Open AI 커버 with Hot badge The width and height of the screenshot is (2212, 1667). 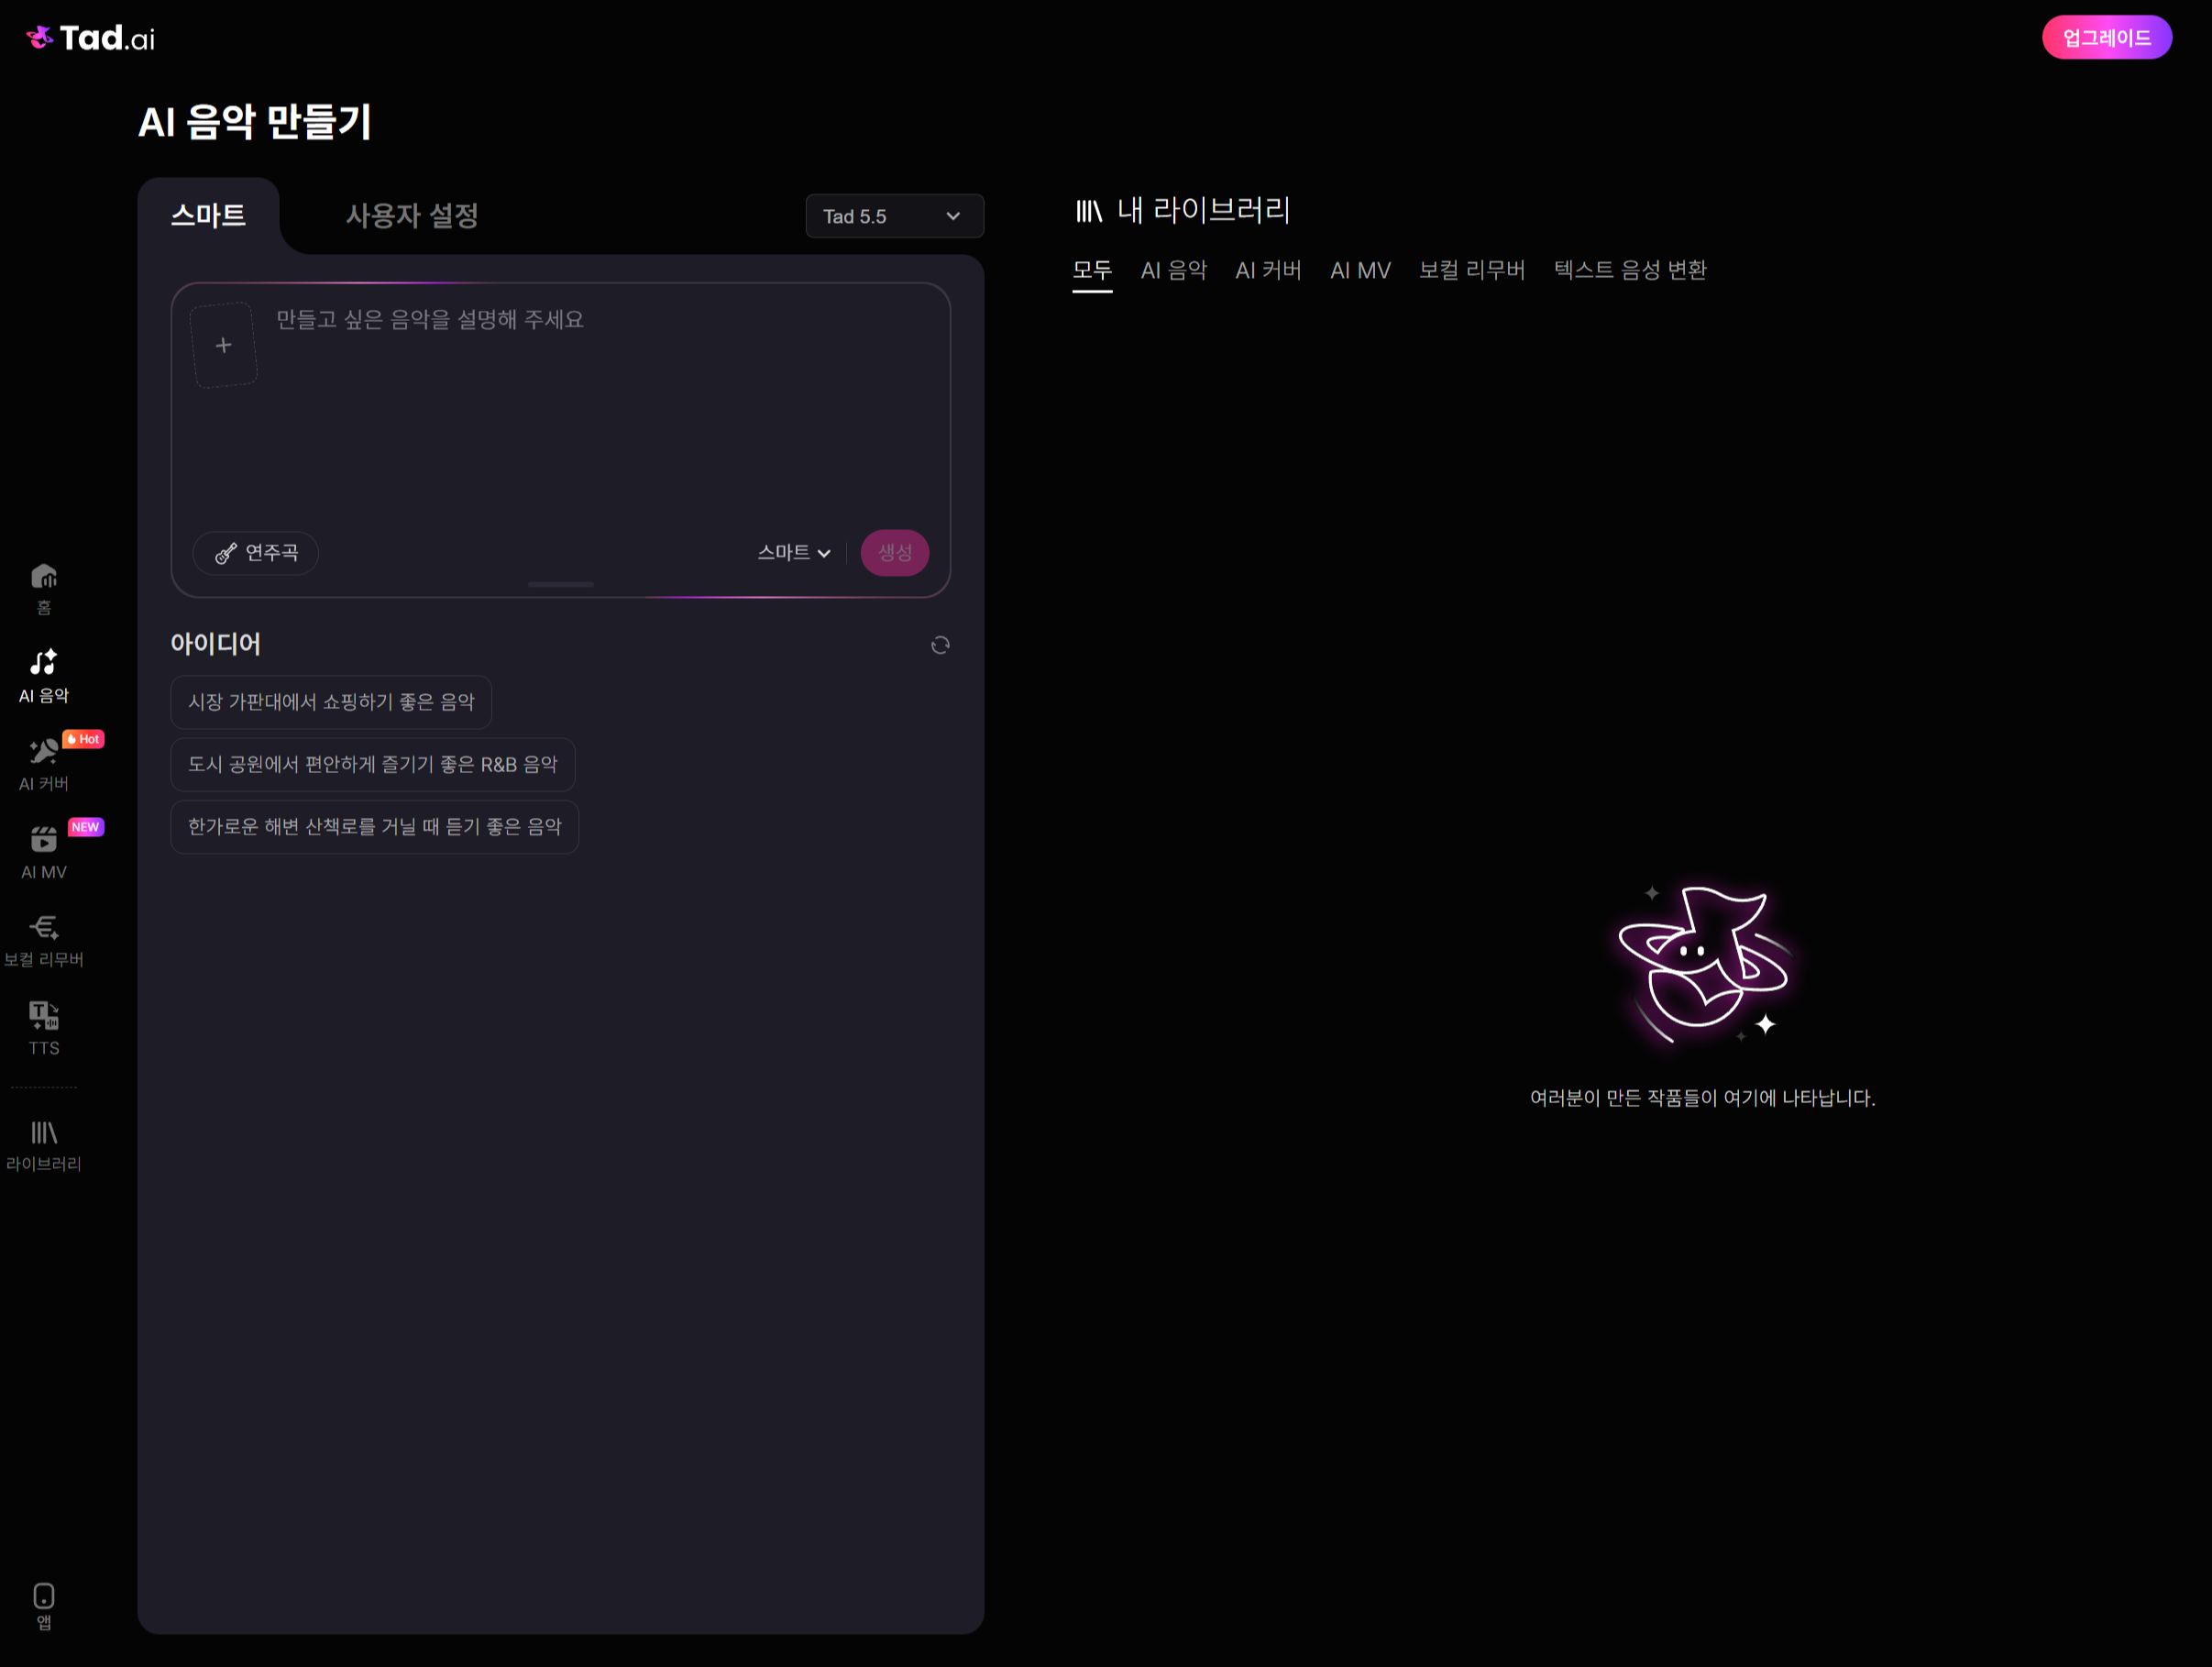44,765
